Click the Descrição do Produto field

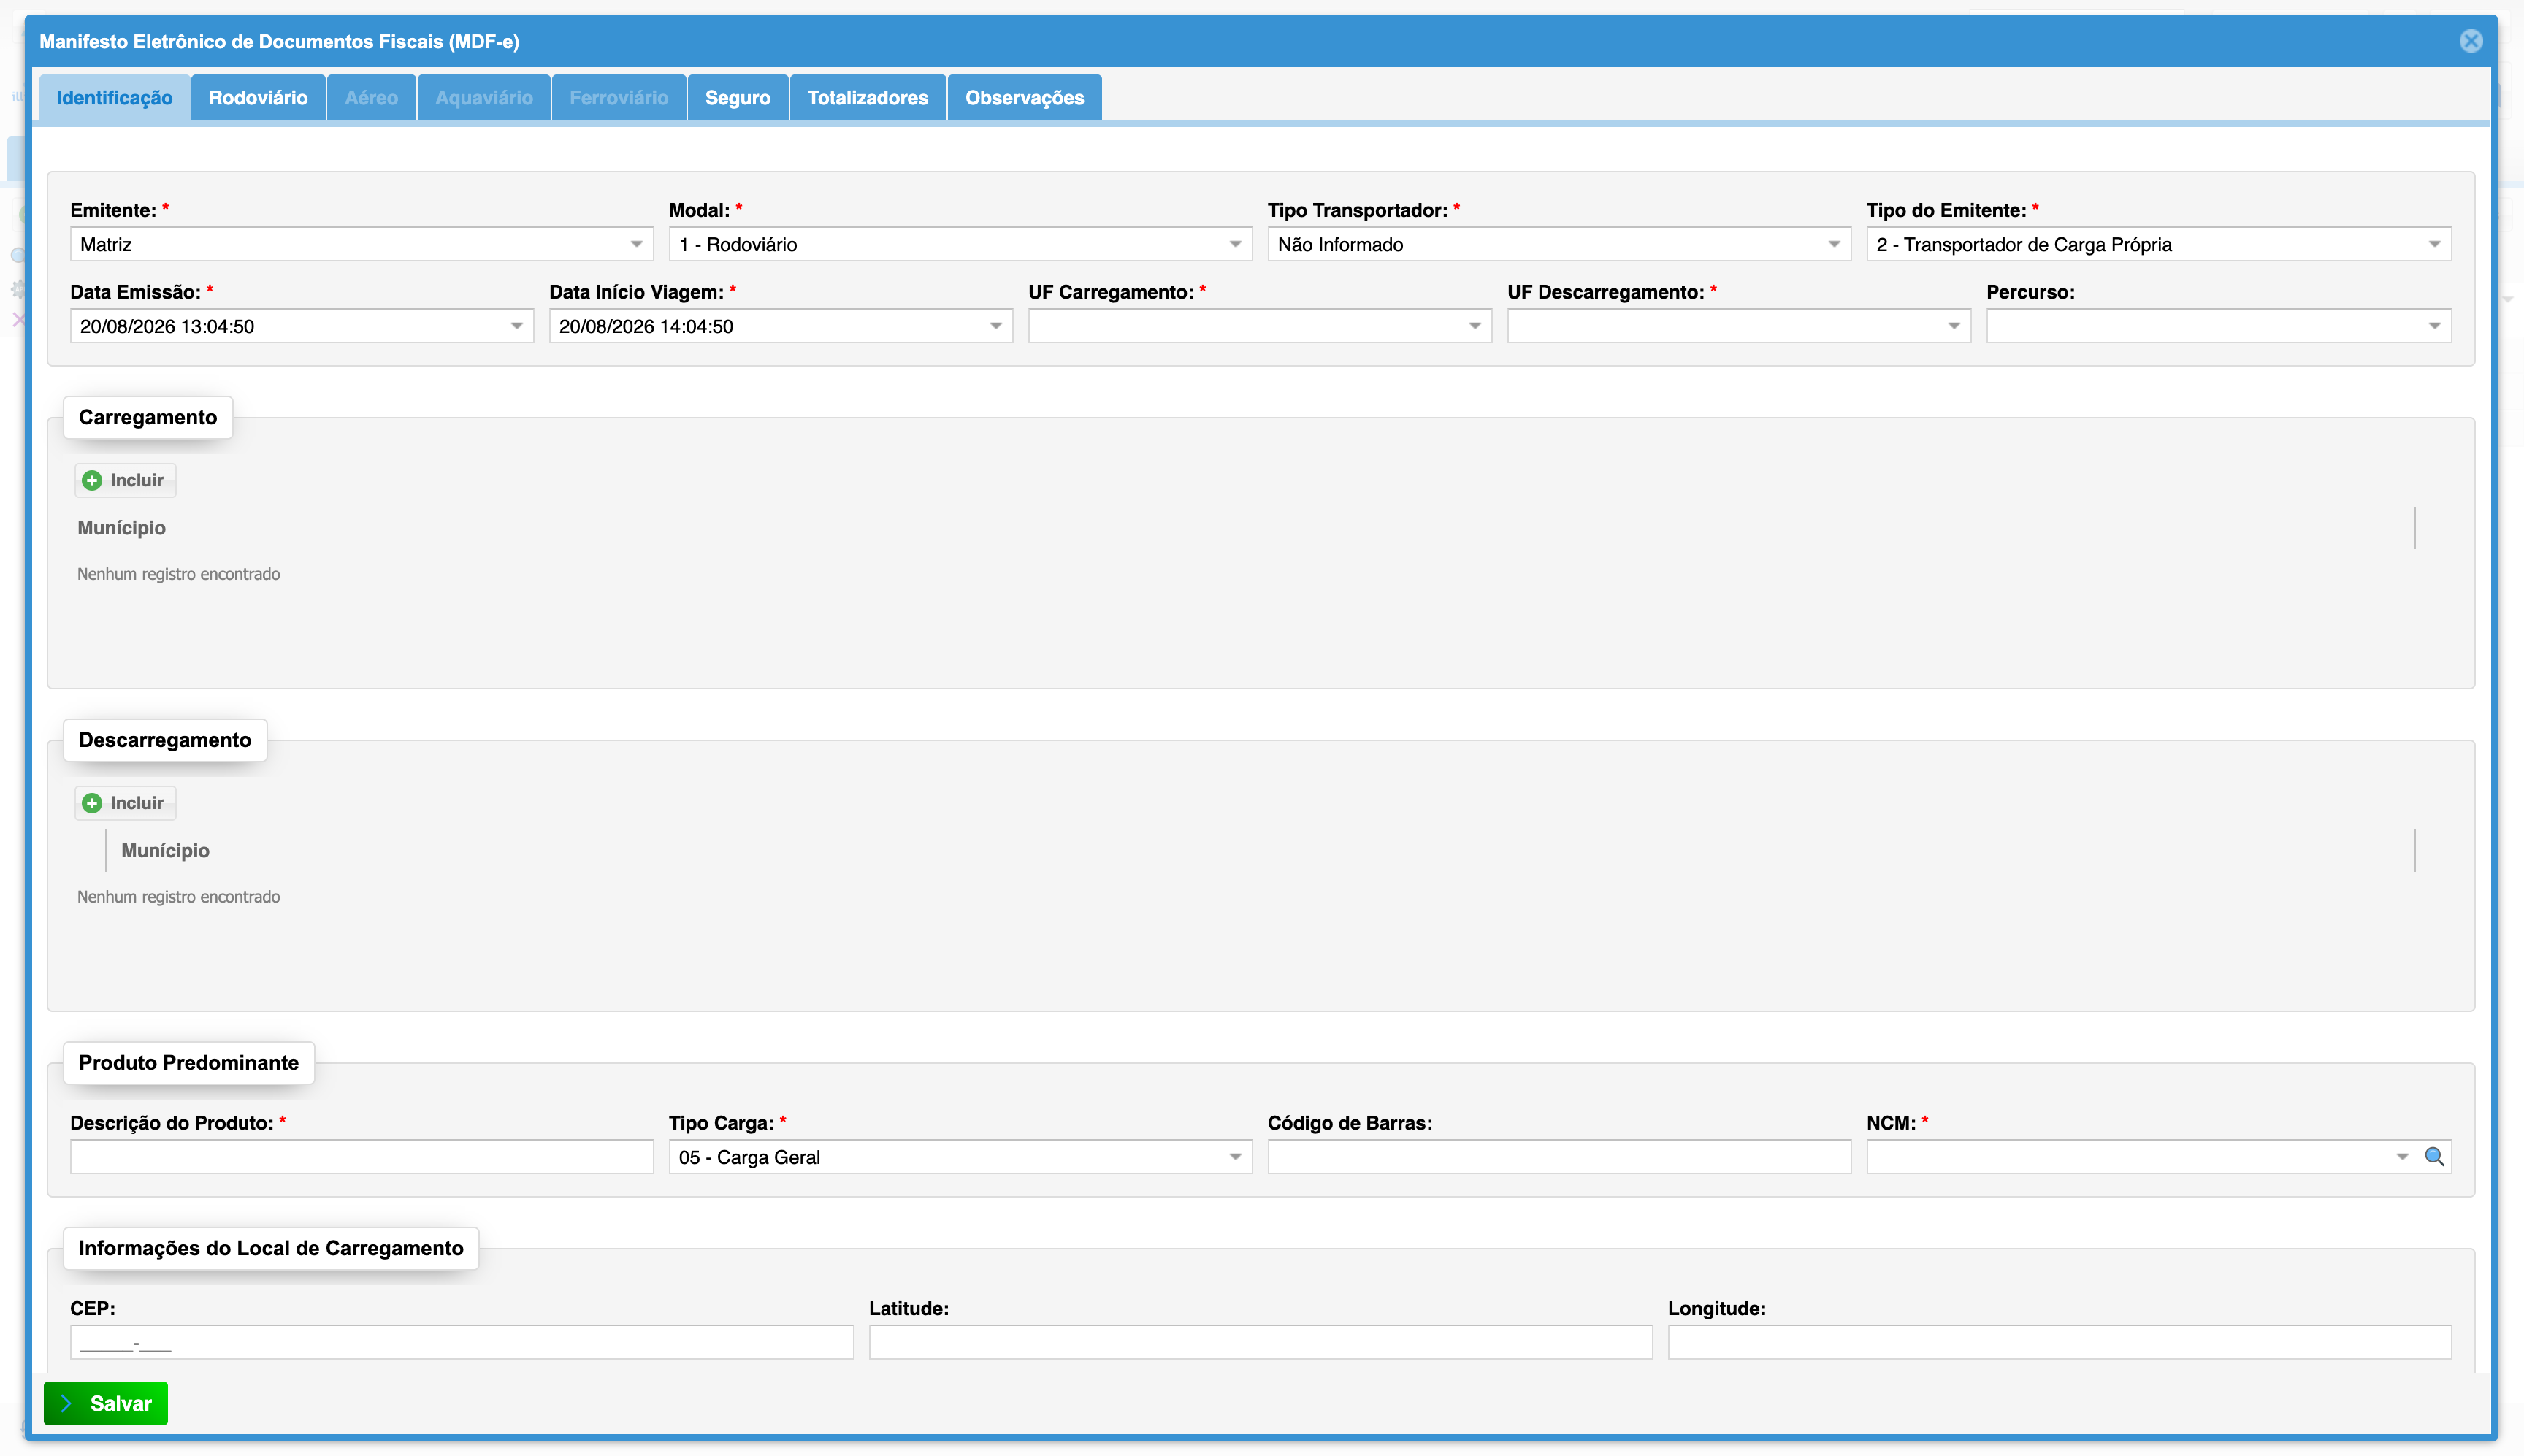pyautogui.click(x=361, y=1157)
